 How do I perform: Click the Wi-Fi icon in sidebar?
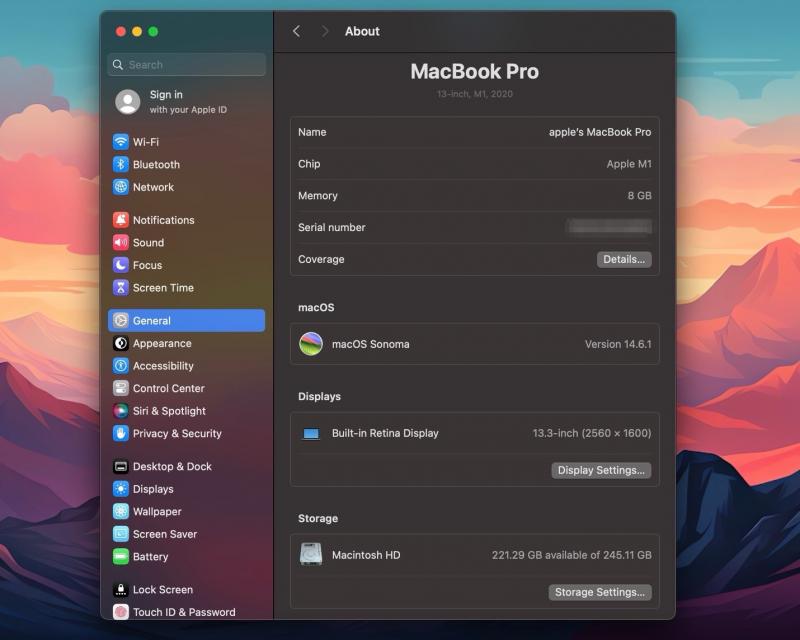click(x=121, y=141)
